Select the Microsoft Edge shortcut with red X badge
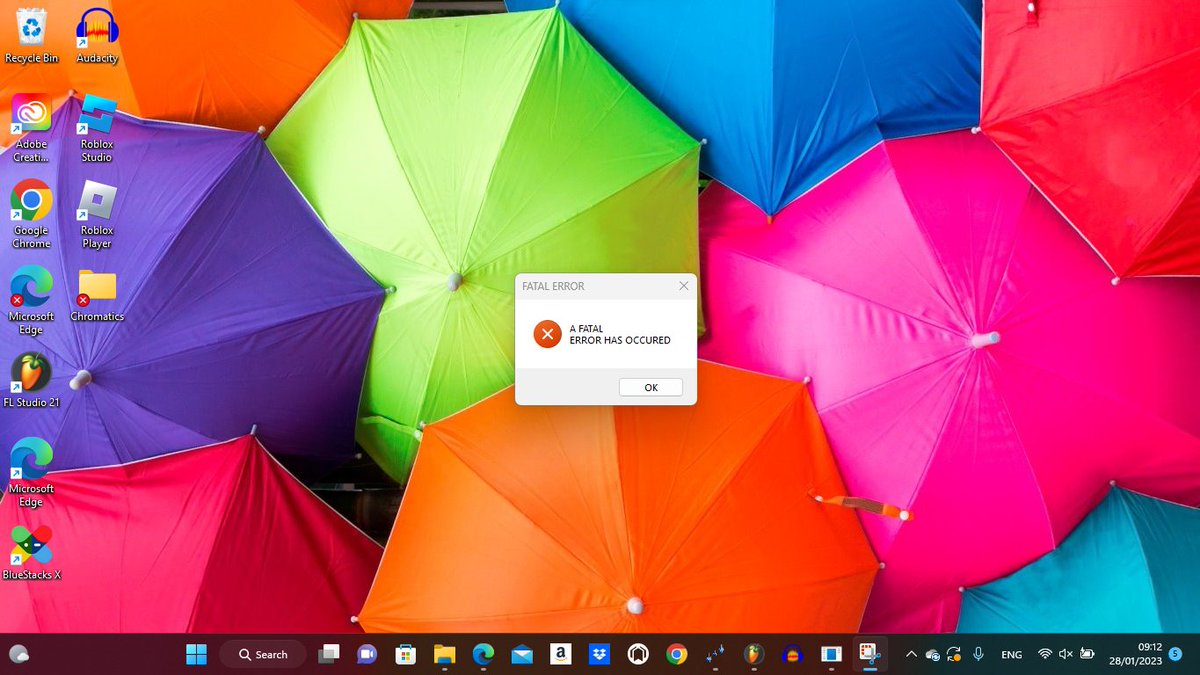This screenshot has width=1200, height=675. coord(31,301)
